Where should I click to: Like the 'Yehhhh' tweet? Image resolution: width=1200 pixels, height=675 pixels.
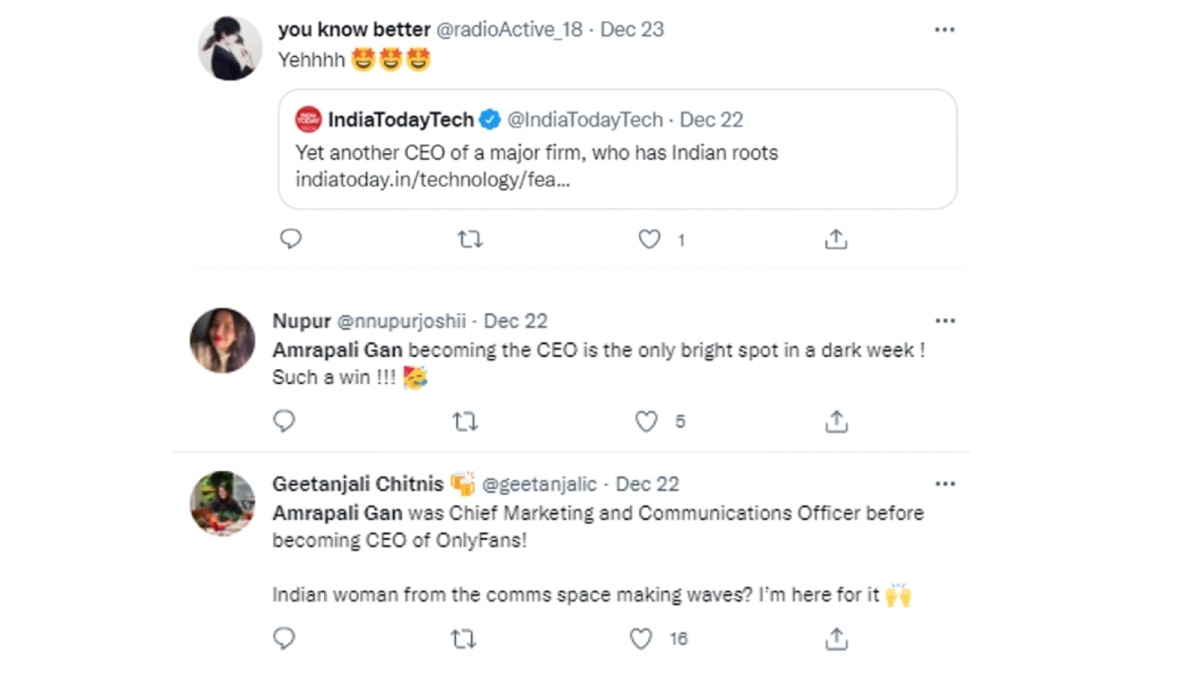point(650,239)
